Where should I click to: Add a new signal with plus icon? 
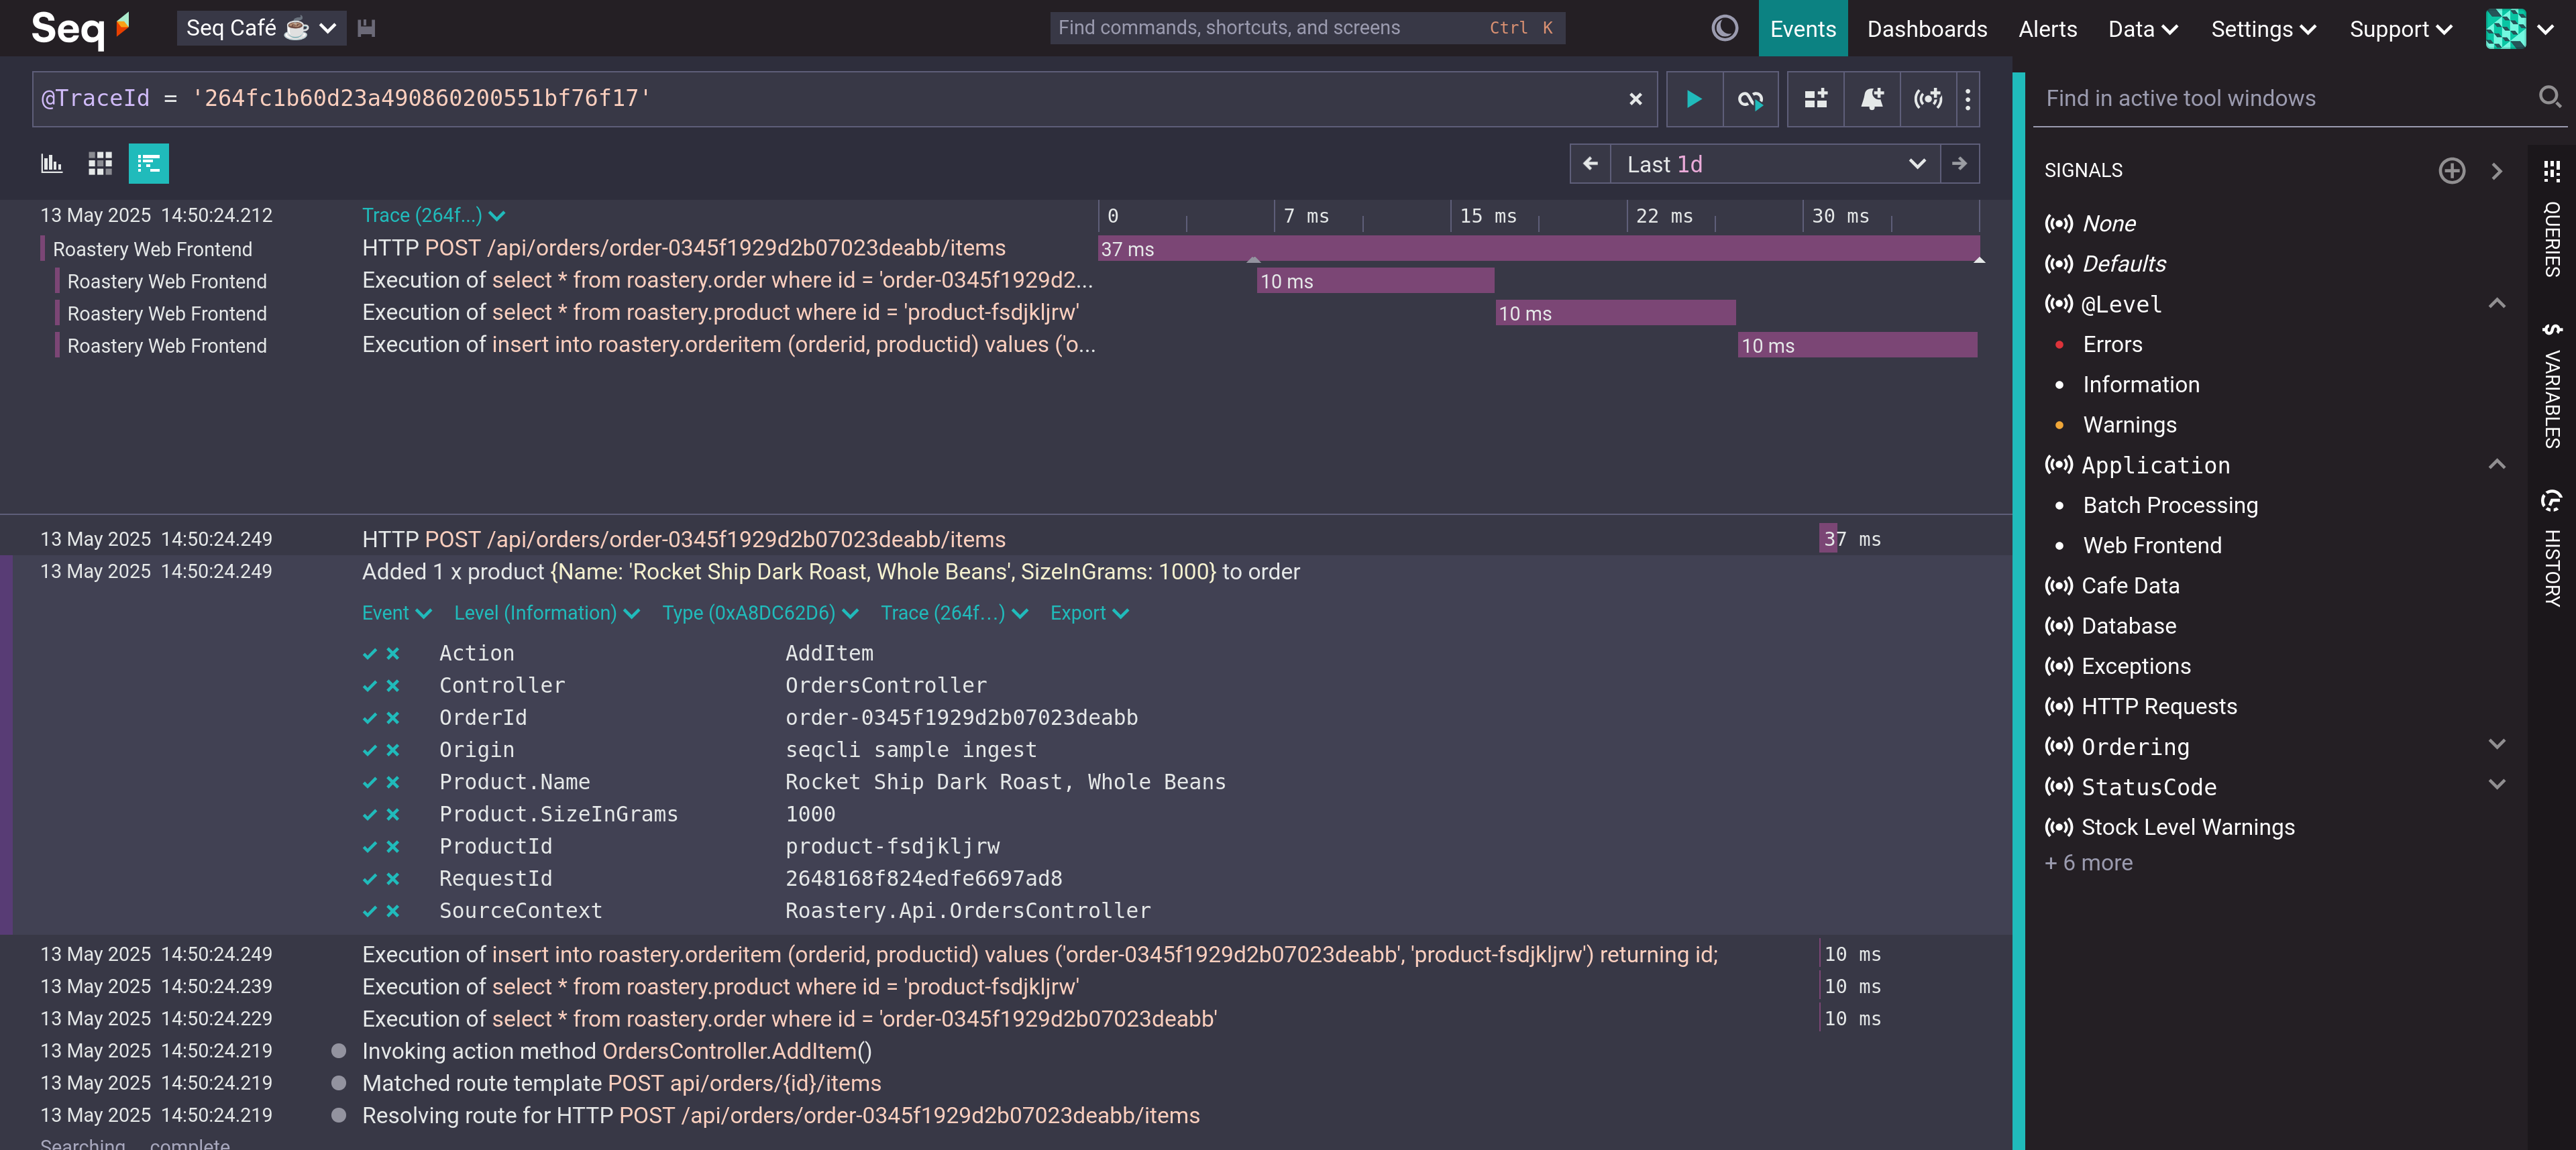tap(2451, 171)
